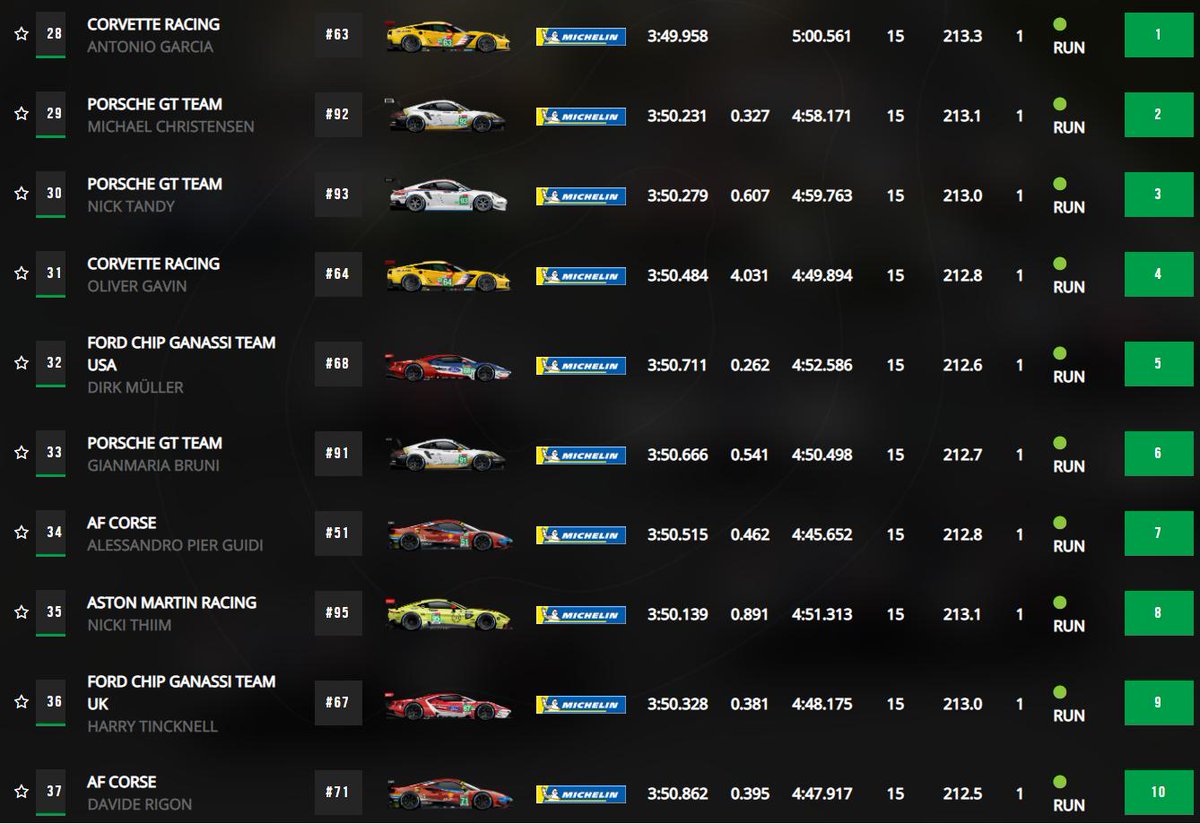Open driver Michael Christensen's name
The image size is (1200, 824).
170,127
